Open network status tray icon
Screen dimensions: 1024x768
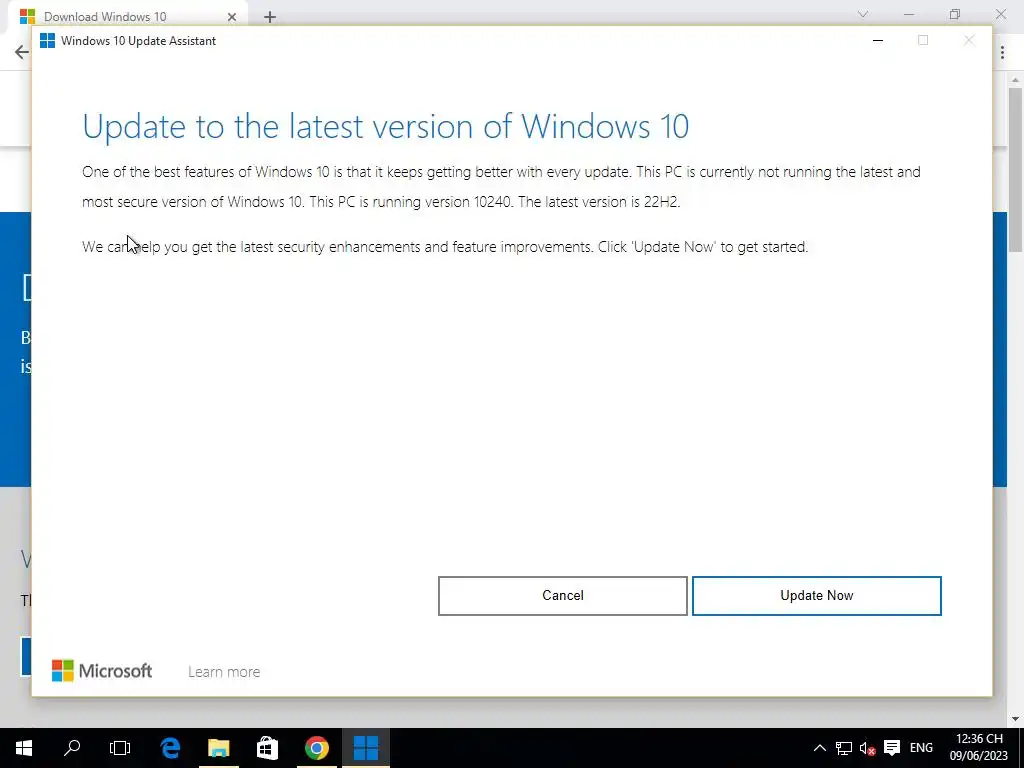pos(844,748)
